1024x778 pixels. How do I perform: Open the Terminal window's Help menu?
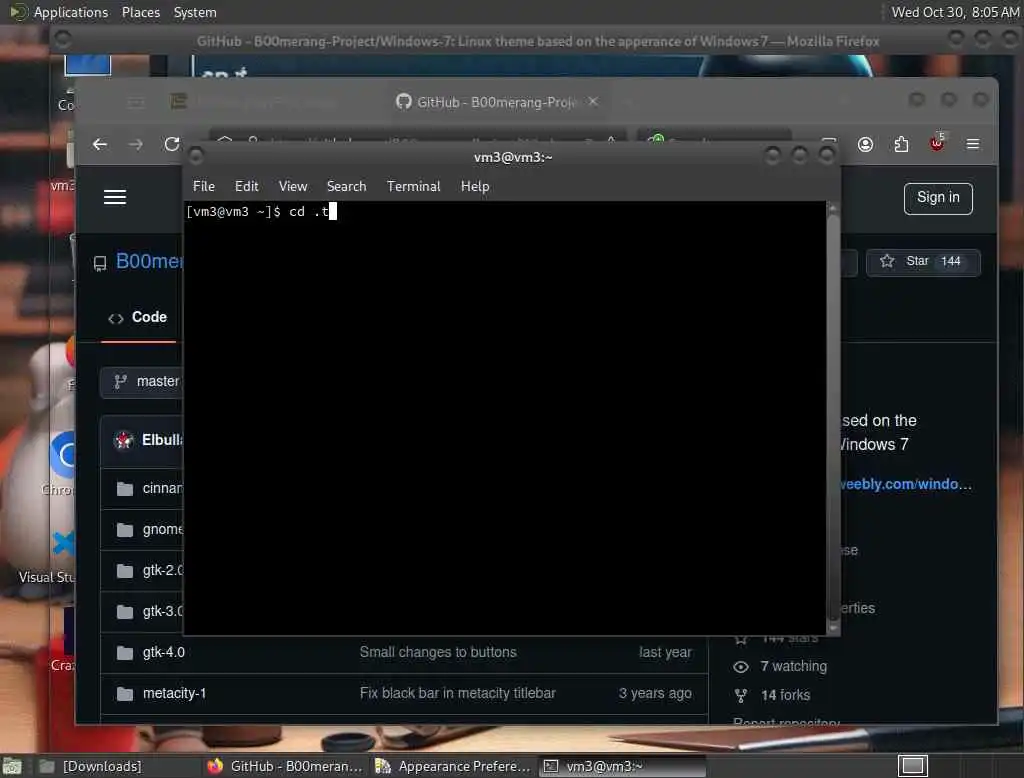coord(475,186)
